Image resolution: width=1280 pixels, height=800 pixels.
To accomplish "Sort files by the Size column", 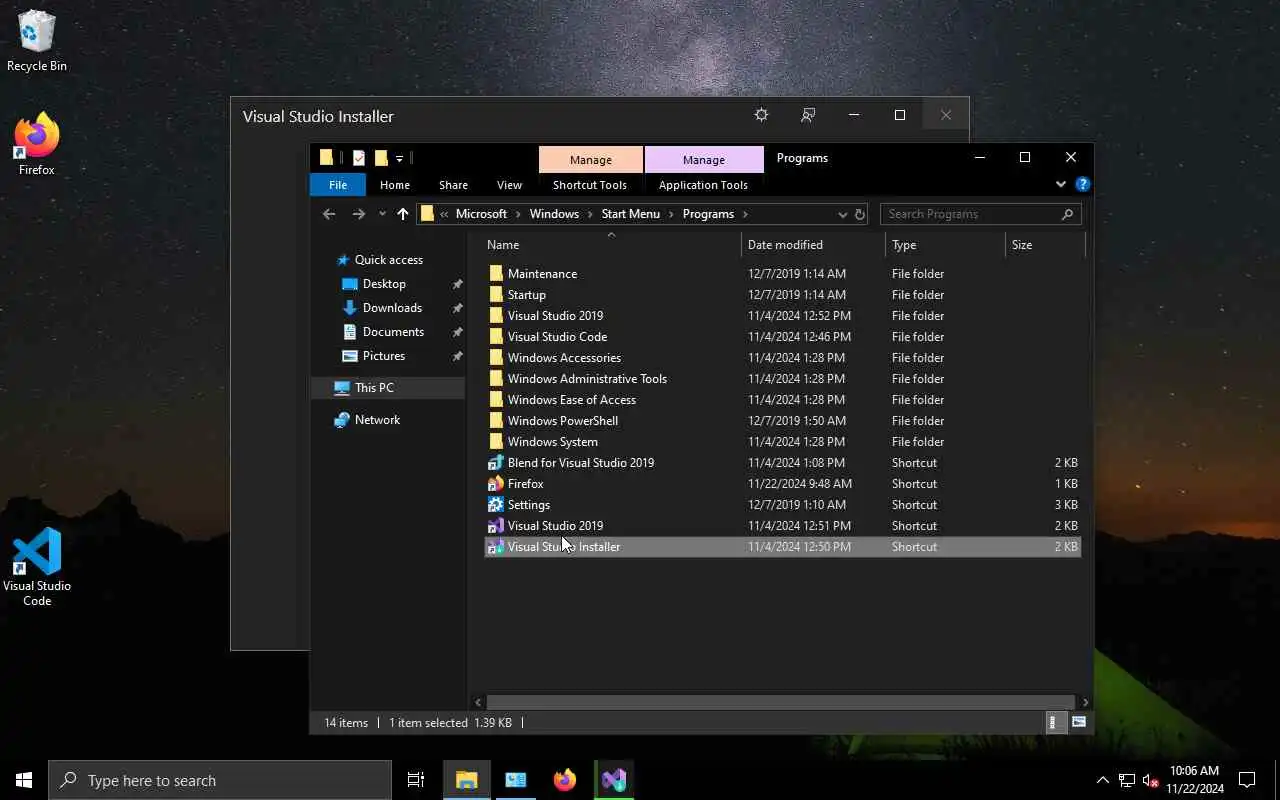I will (x=1045, y=245).
